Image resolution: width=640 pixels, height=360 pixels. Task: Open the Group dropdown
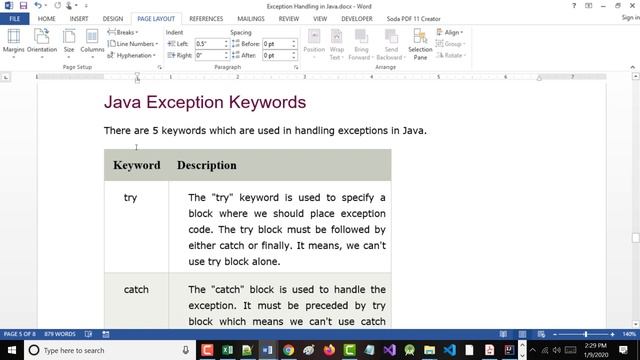pyautogui.click(x=451, y=44)
